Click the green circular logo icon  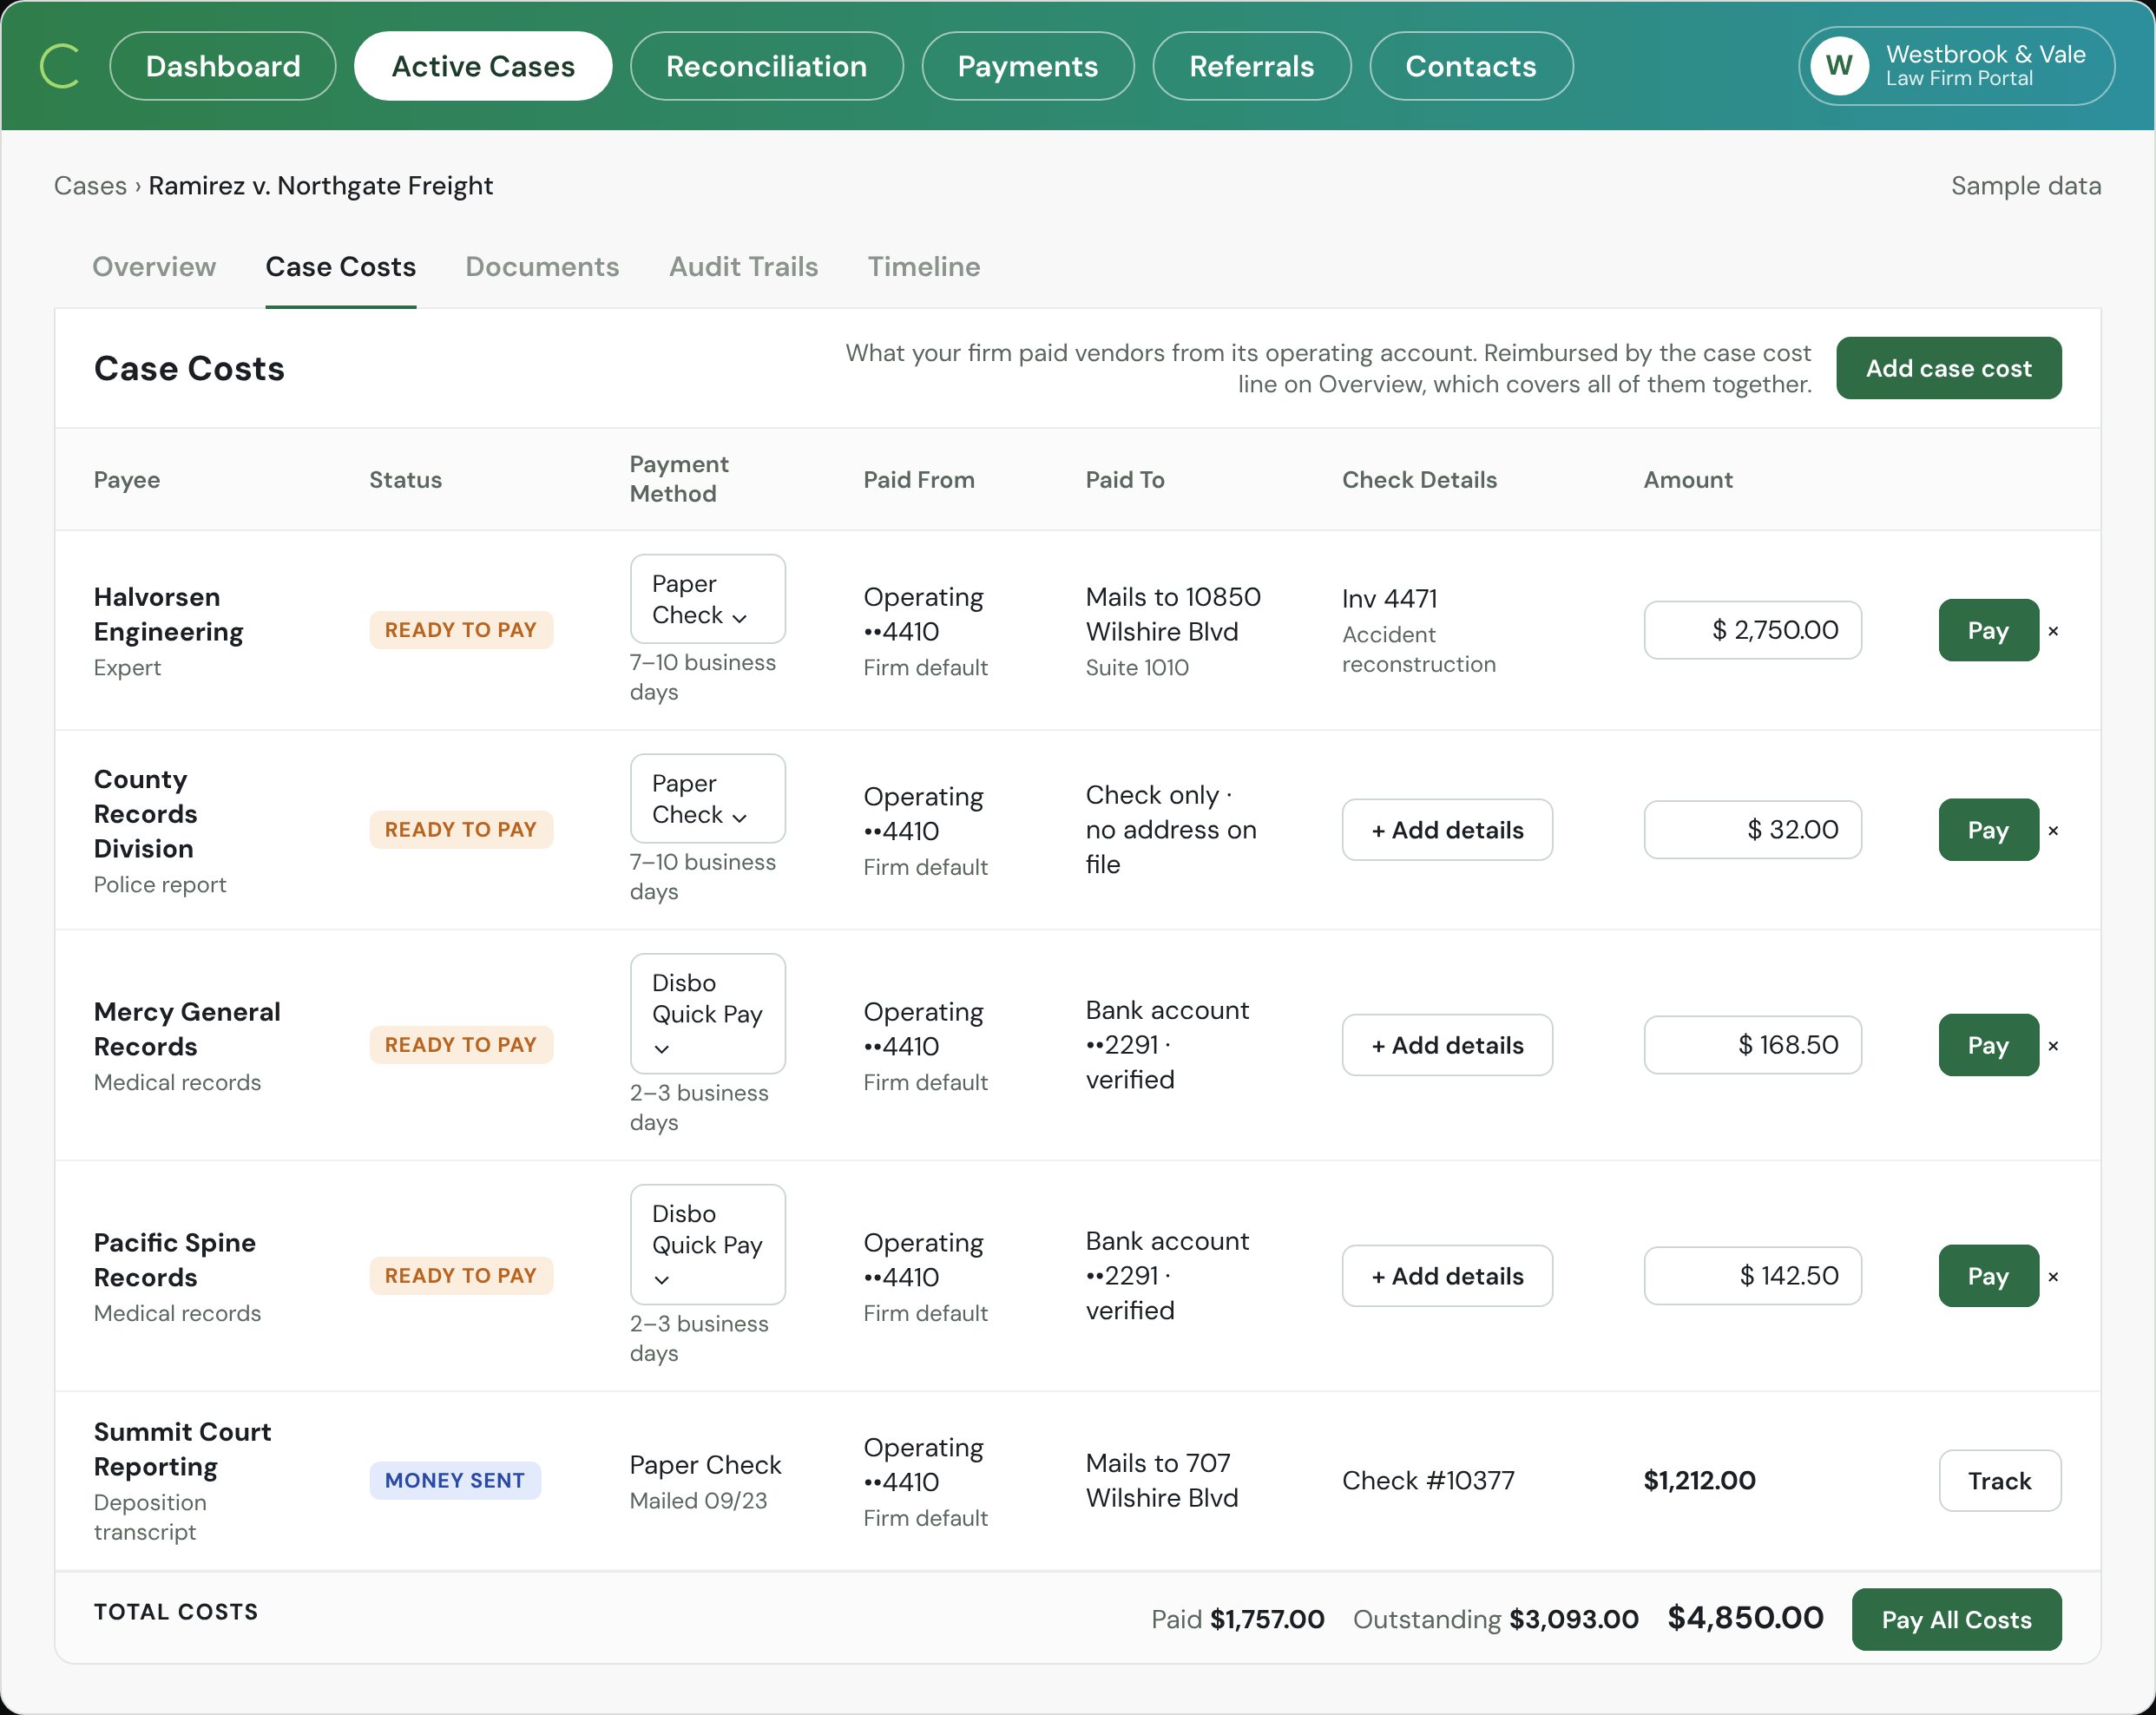point(60,66)
